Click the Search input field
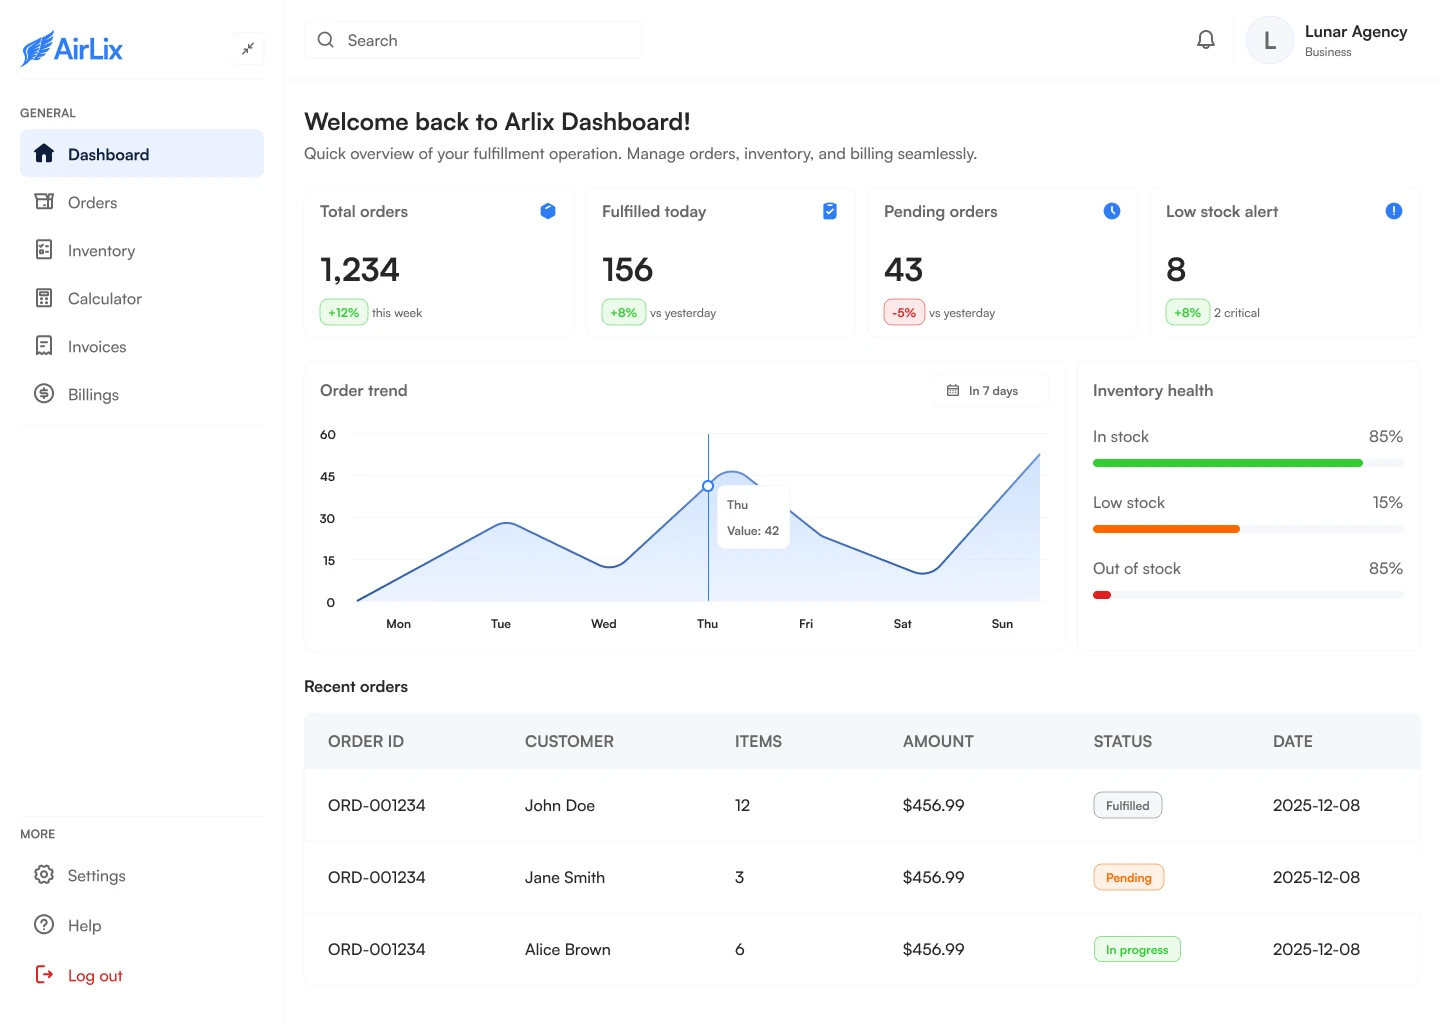Viewport: 1440px width, 1024px height. pos(472,40)
